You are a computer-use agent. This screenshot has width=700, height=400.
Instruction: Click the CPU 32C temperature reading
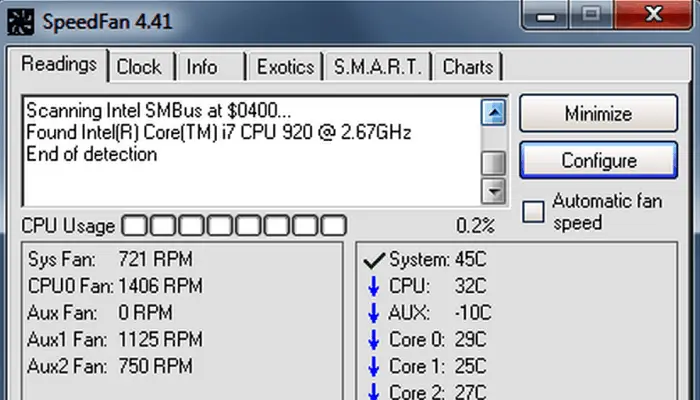(x=438, y=286)
